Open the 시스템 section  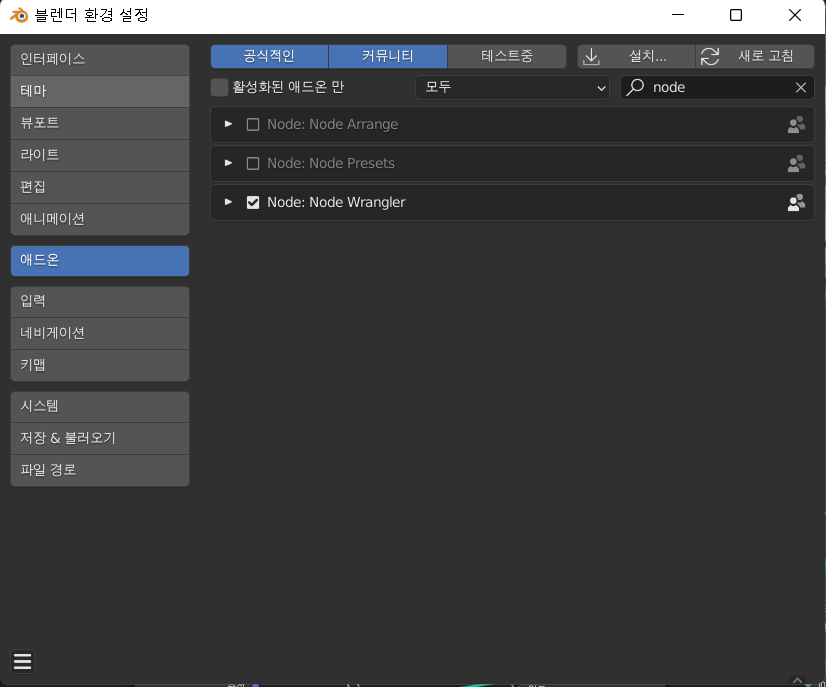100,407
